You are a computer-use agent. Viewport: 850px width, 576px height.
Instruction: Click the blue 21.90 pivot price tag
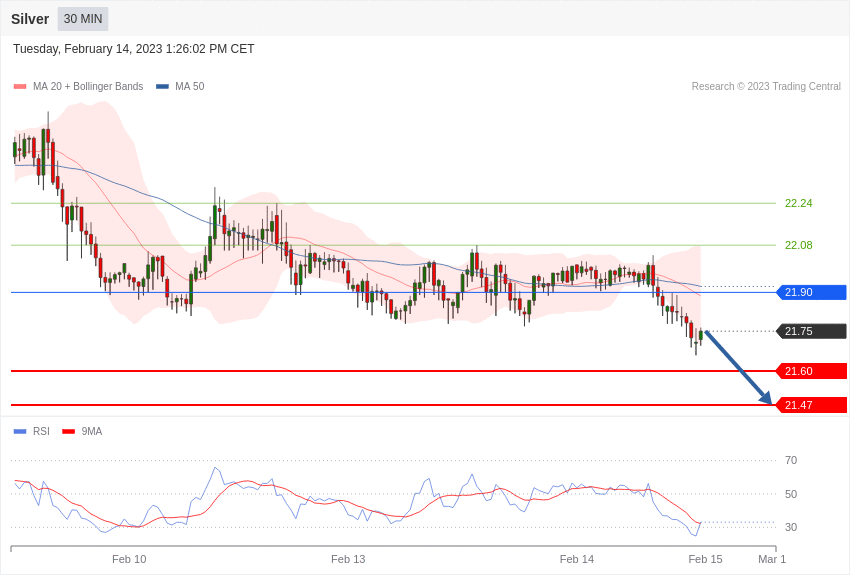pos(812,293)
